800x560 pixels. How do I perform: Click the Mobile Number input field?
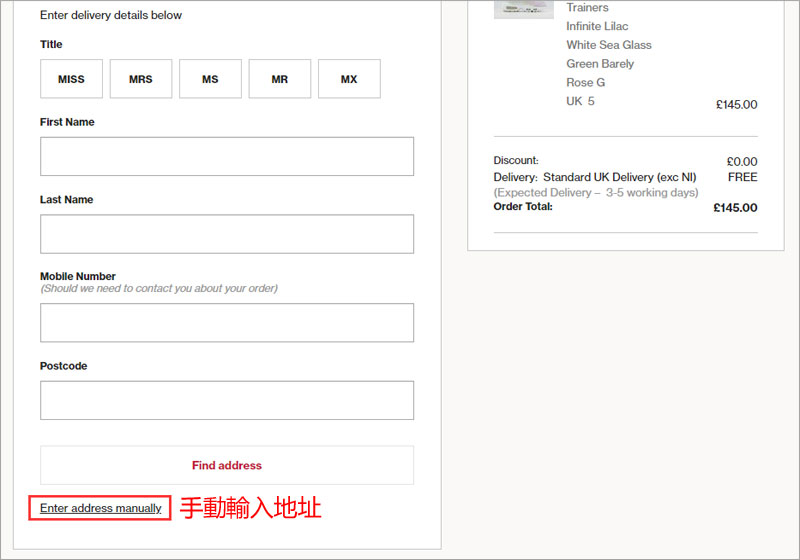(x=227, y=323)
